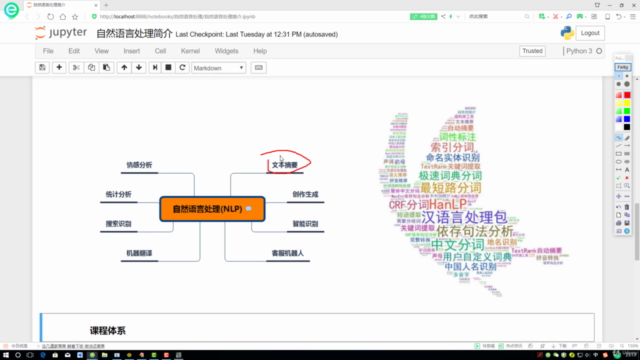Image resolution: width=640 pixels, height=360 pixels.
Task: Reload the page with the refresh icon
Action: point(51,17)
